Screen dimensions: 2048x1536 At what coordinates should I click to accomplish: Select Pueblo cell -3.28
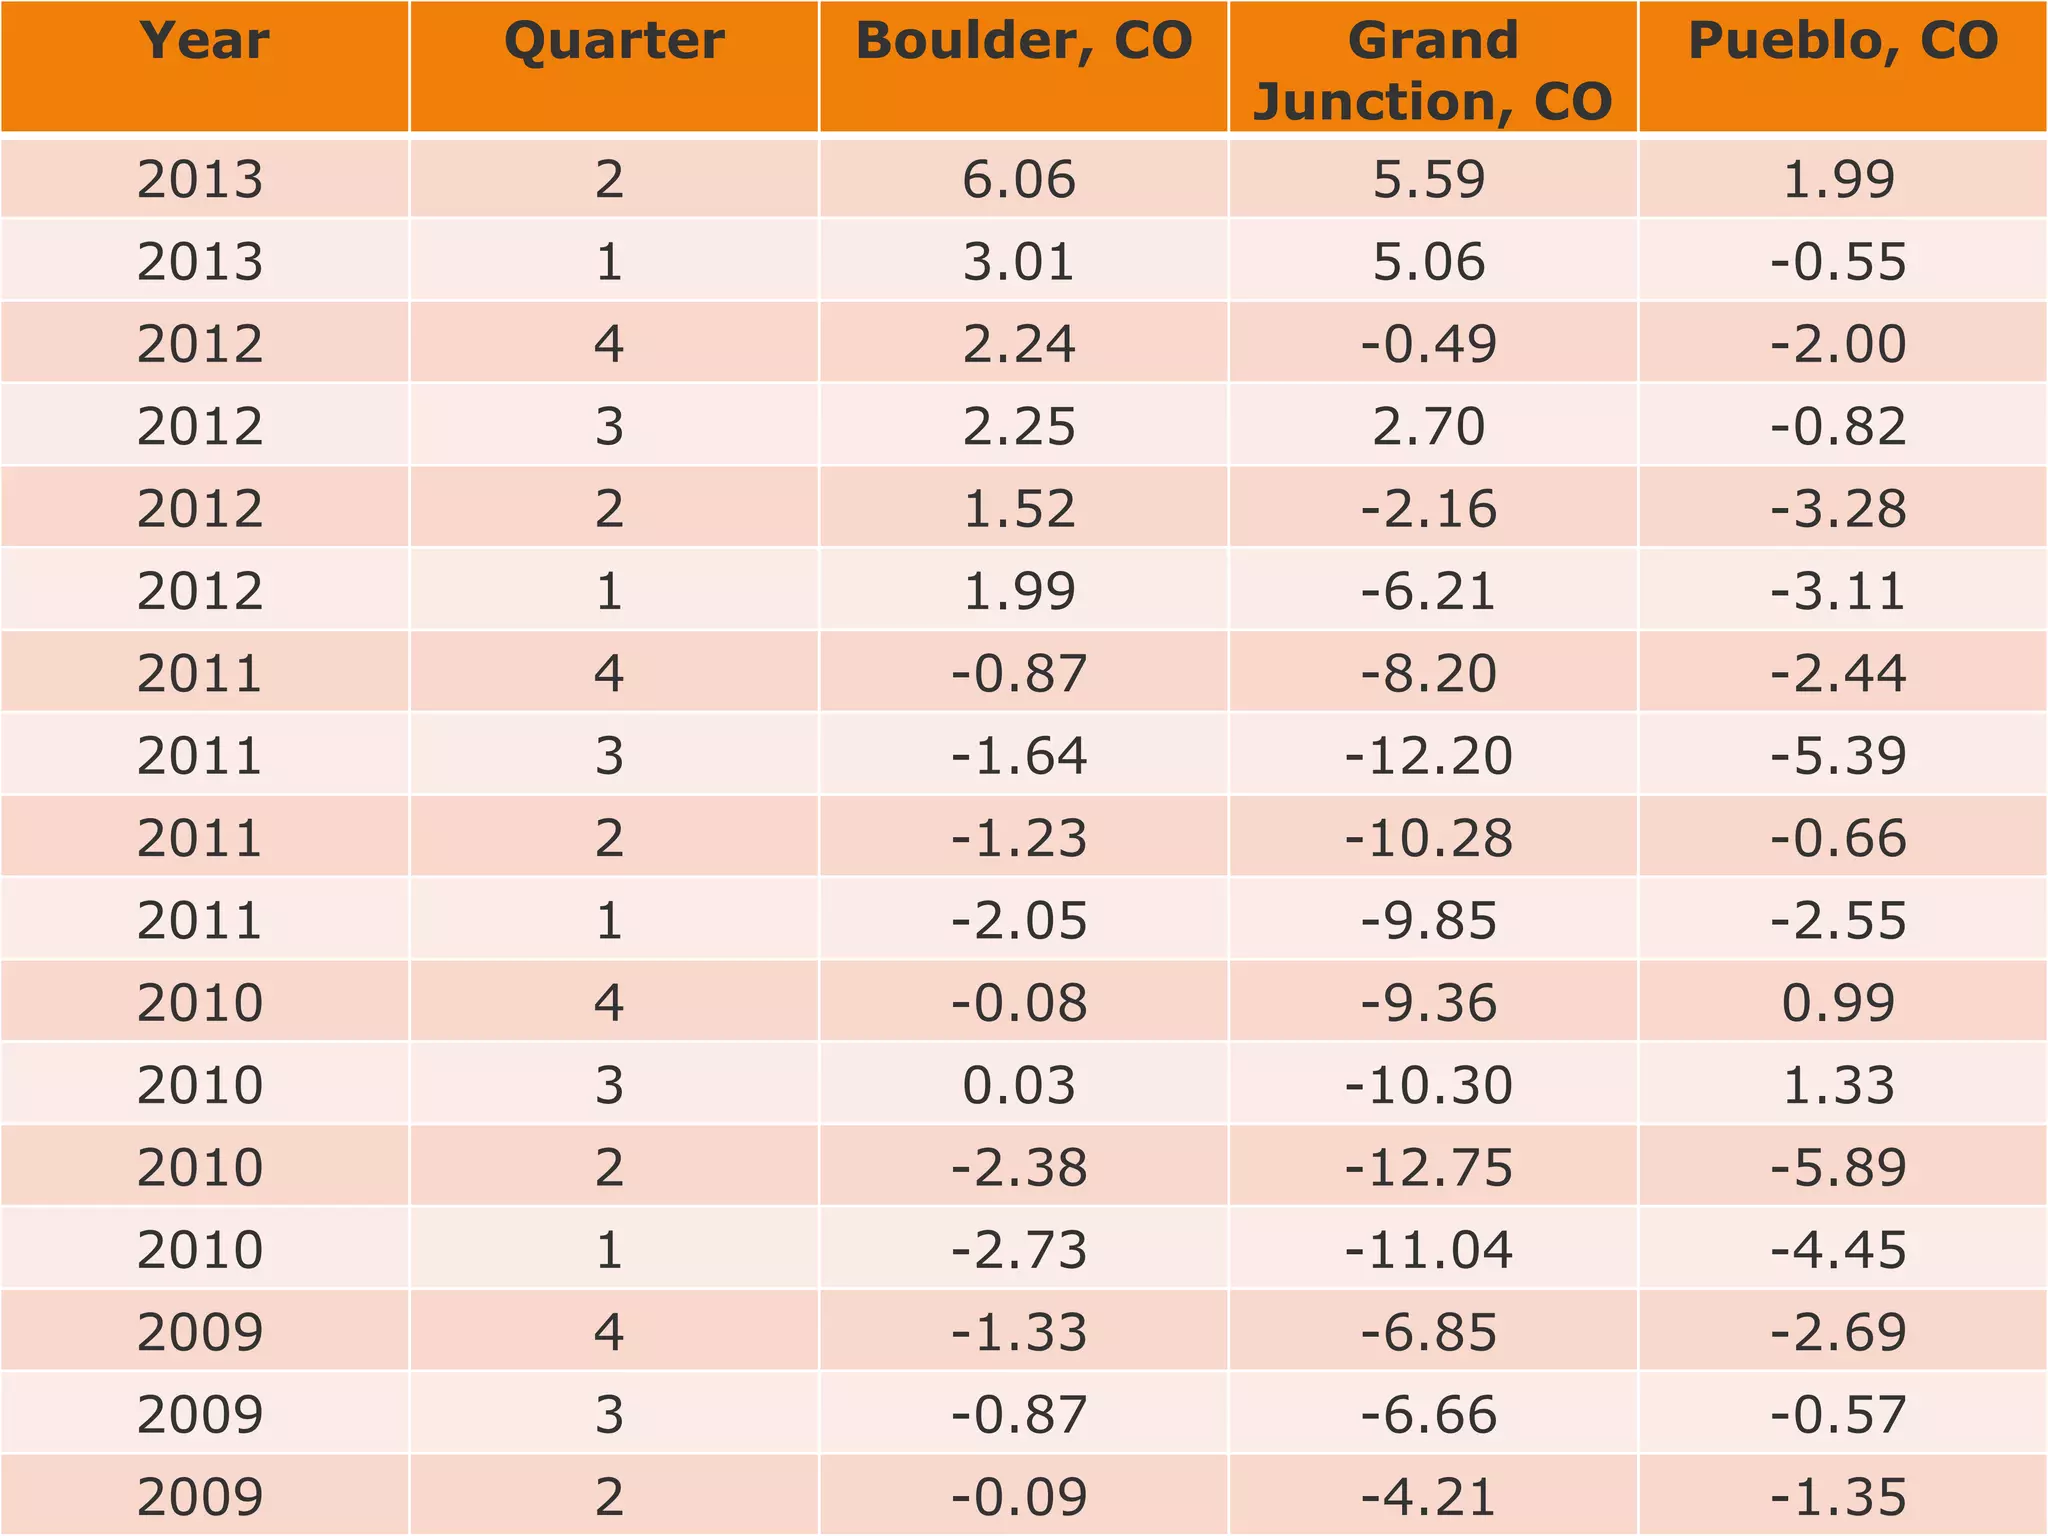[x=1839, y=509]
